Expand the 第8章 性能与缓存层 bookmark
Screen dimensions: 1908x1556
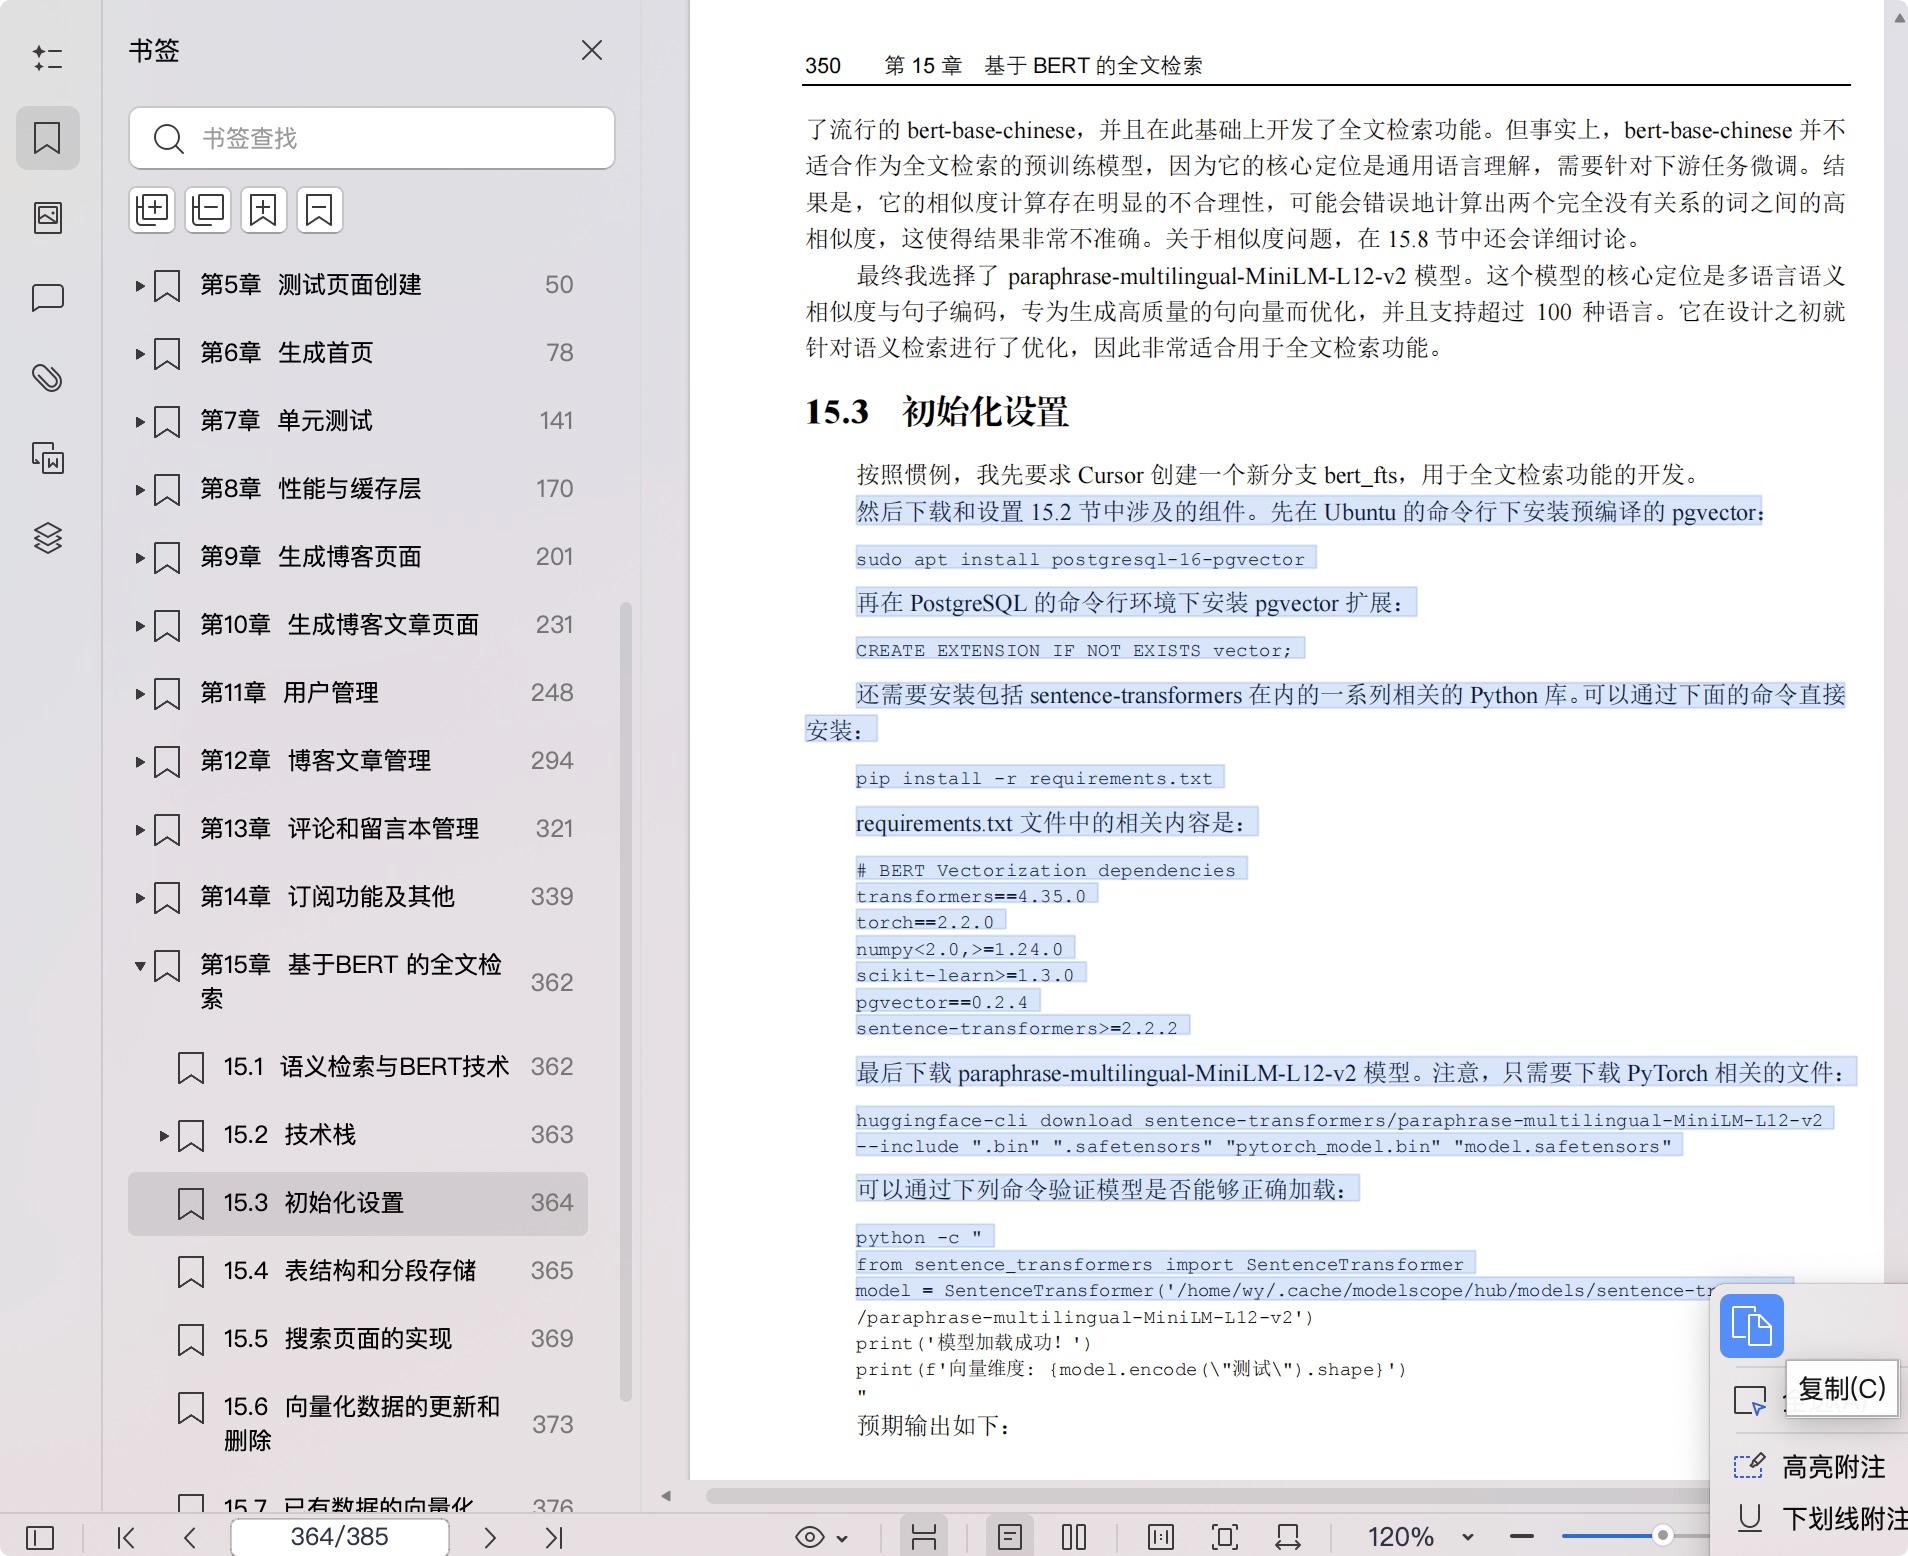(140, 490)
